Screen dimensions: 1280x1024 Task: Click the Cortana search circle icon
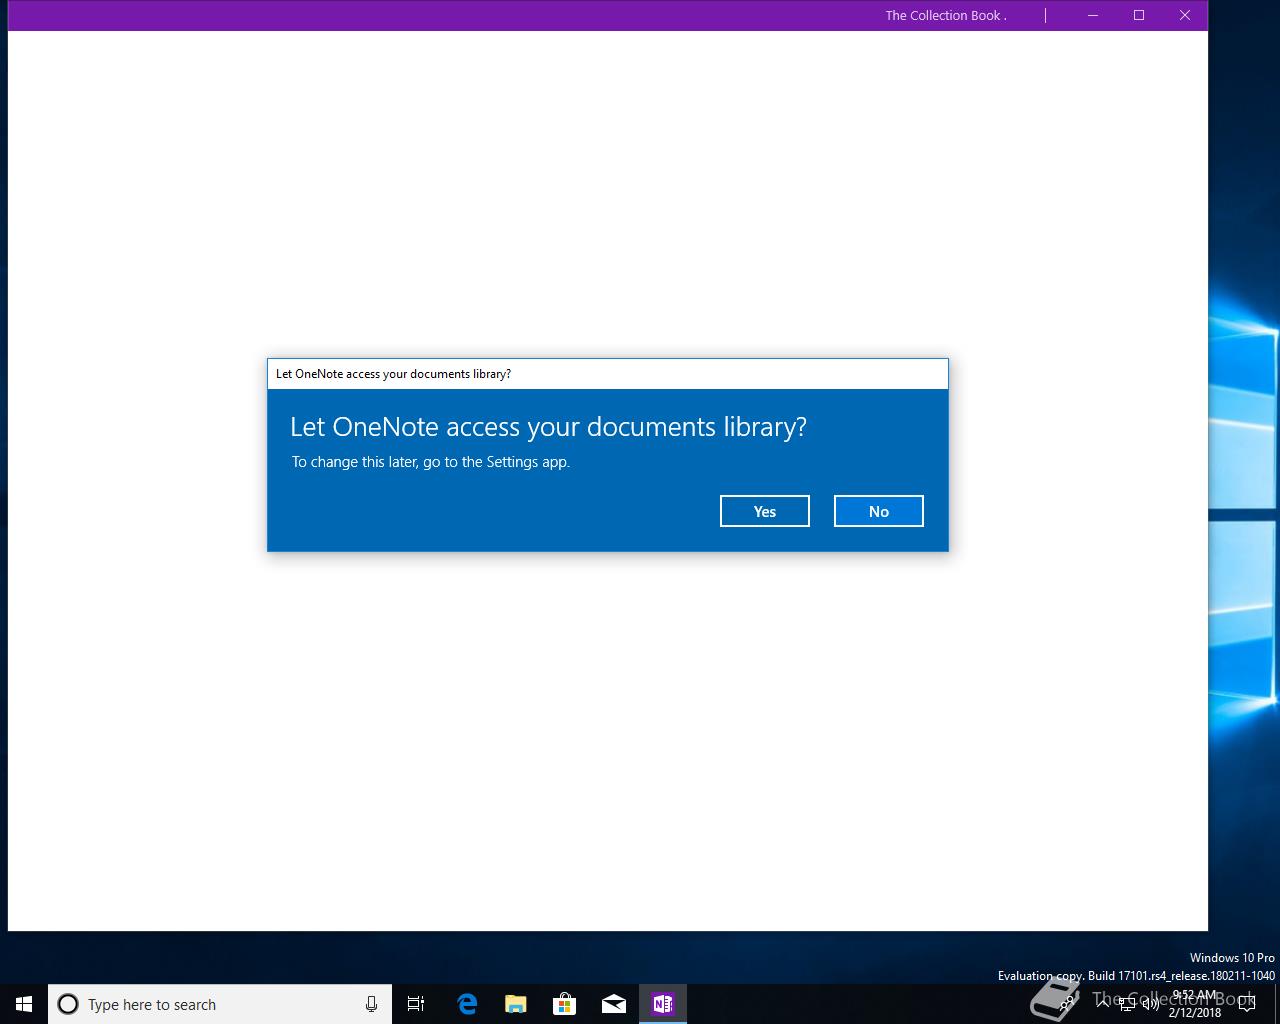68,1004
